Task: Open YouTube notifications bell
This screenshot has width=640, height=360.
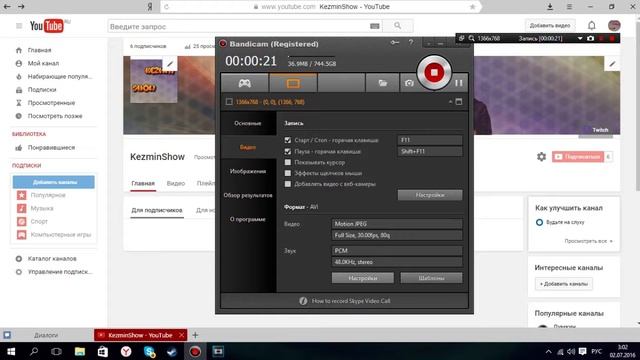Action: click(x=591, y=26)
